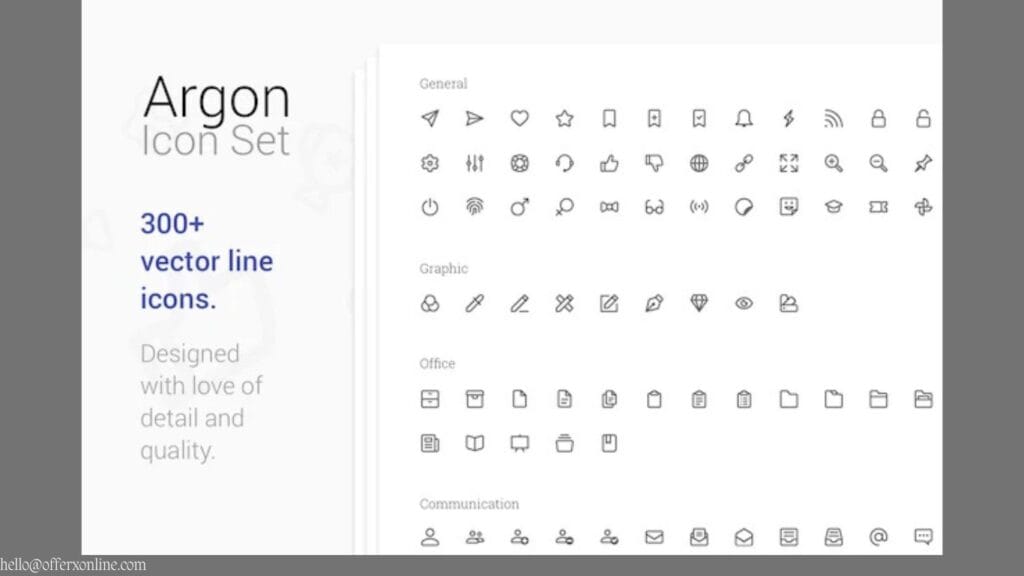
Task: Click the crossed pencil and ruler icon
Action: [564, 304]
